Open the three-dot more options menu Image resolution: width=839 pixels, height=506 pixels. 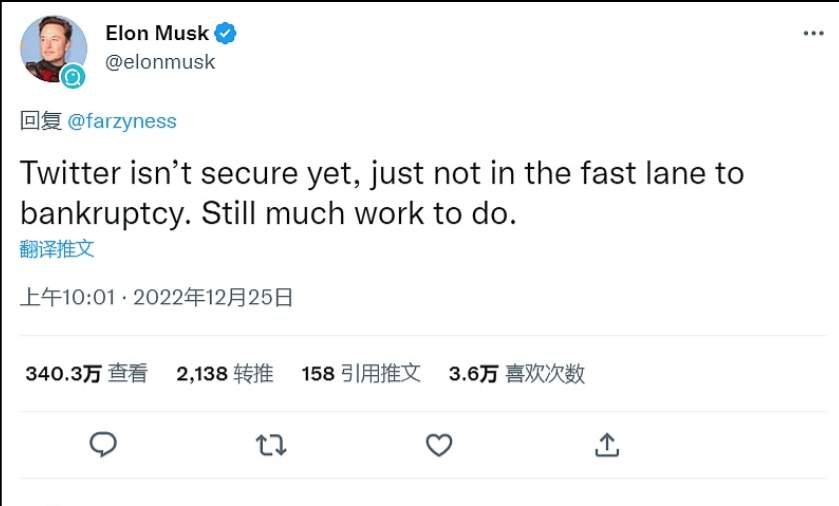[x=813, y=33]
